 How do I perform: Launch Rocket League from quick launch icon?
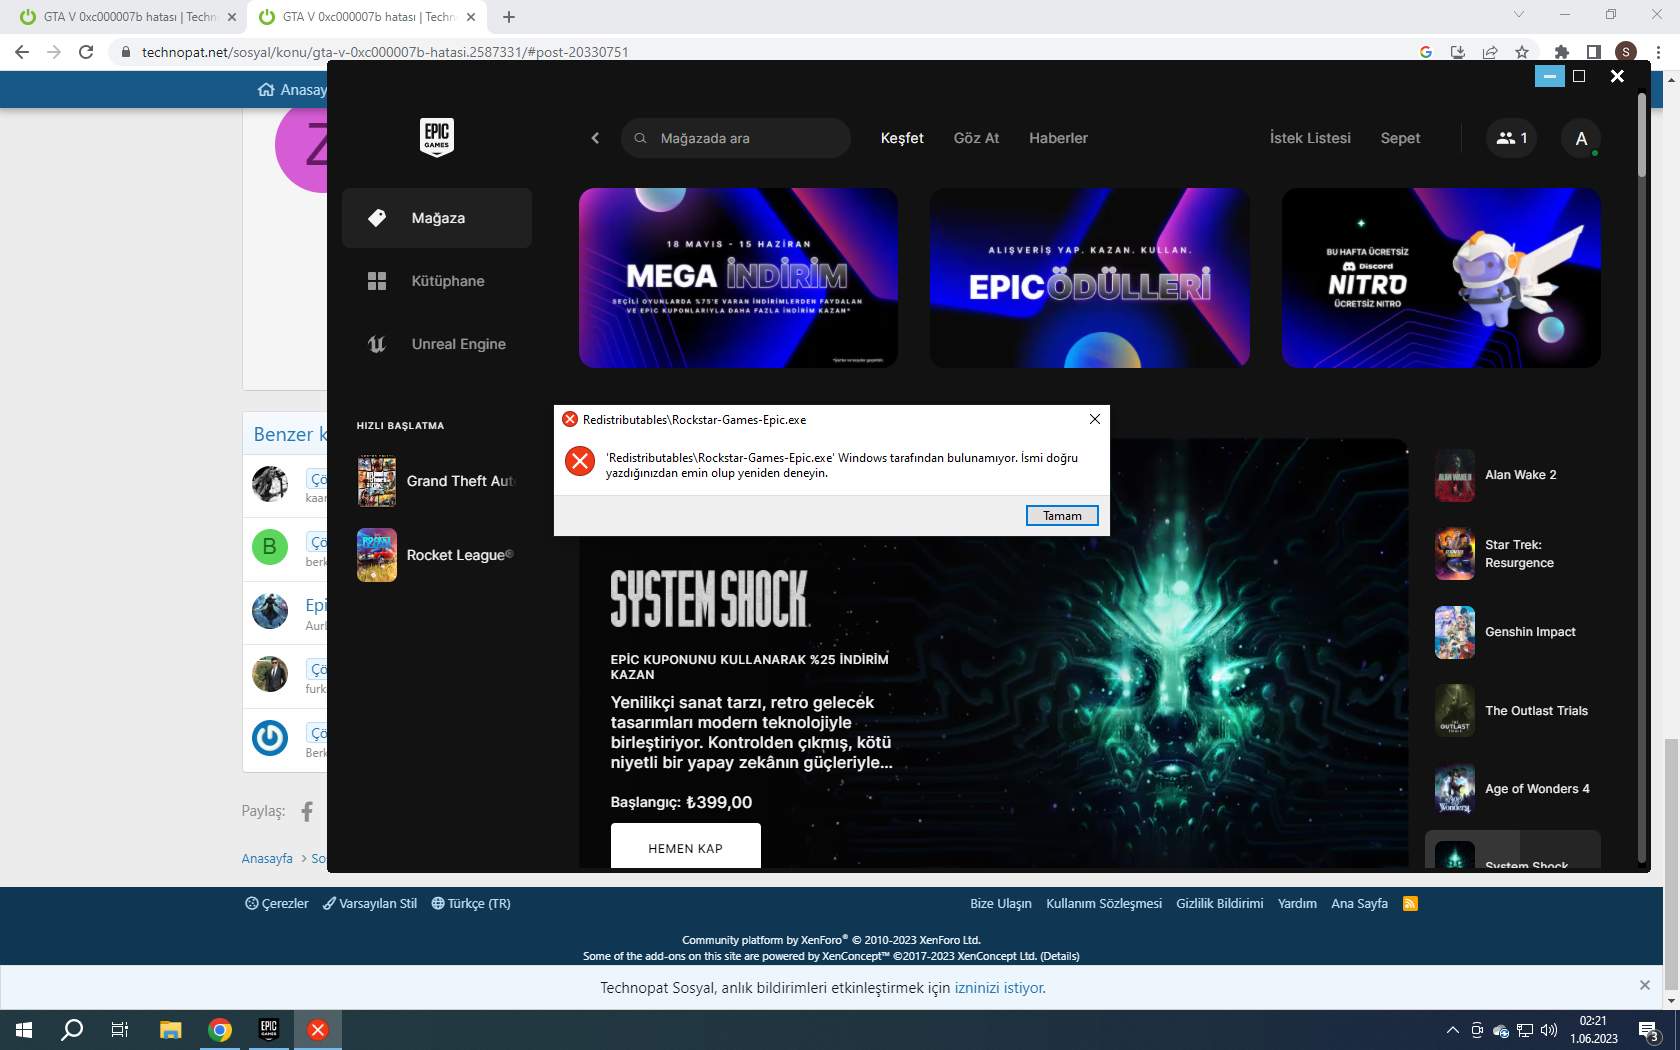coord(377,555)
